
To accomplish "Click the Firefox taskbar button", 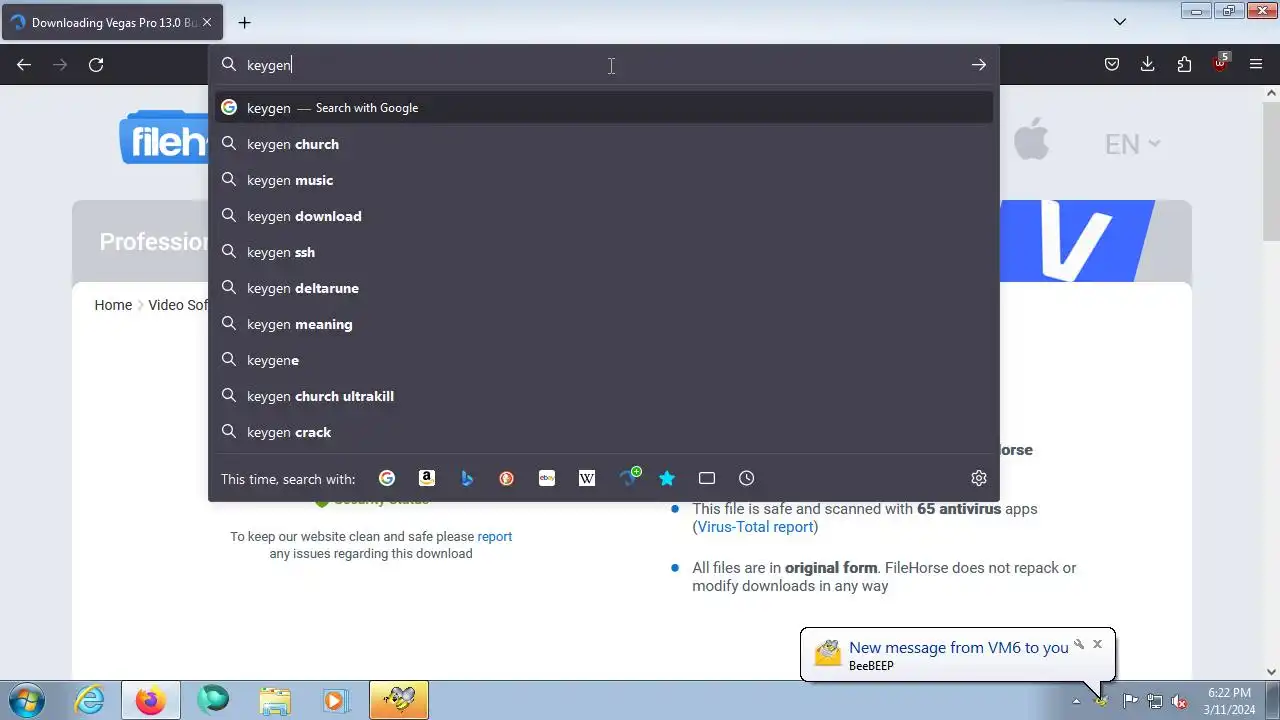I will click(151, 700).
